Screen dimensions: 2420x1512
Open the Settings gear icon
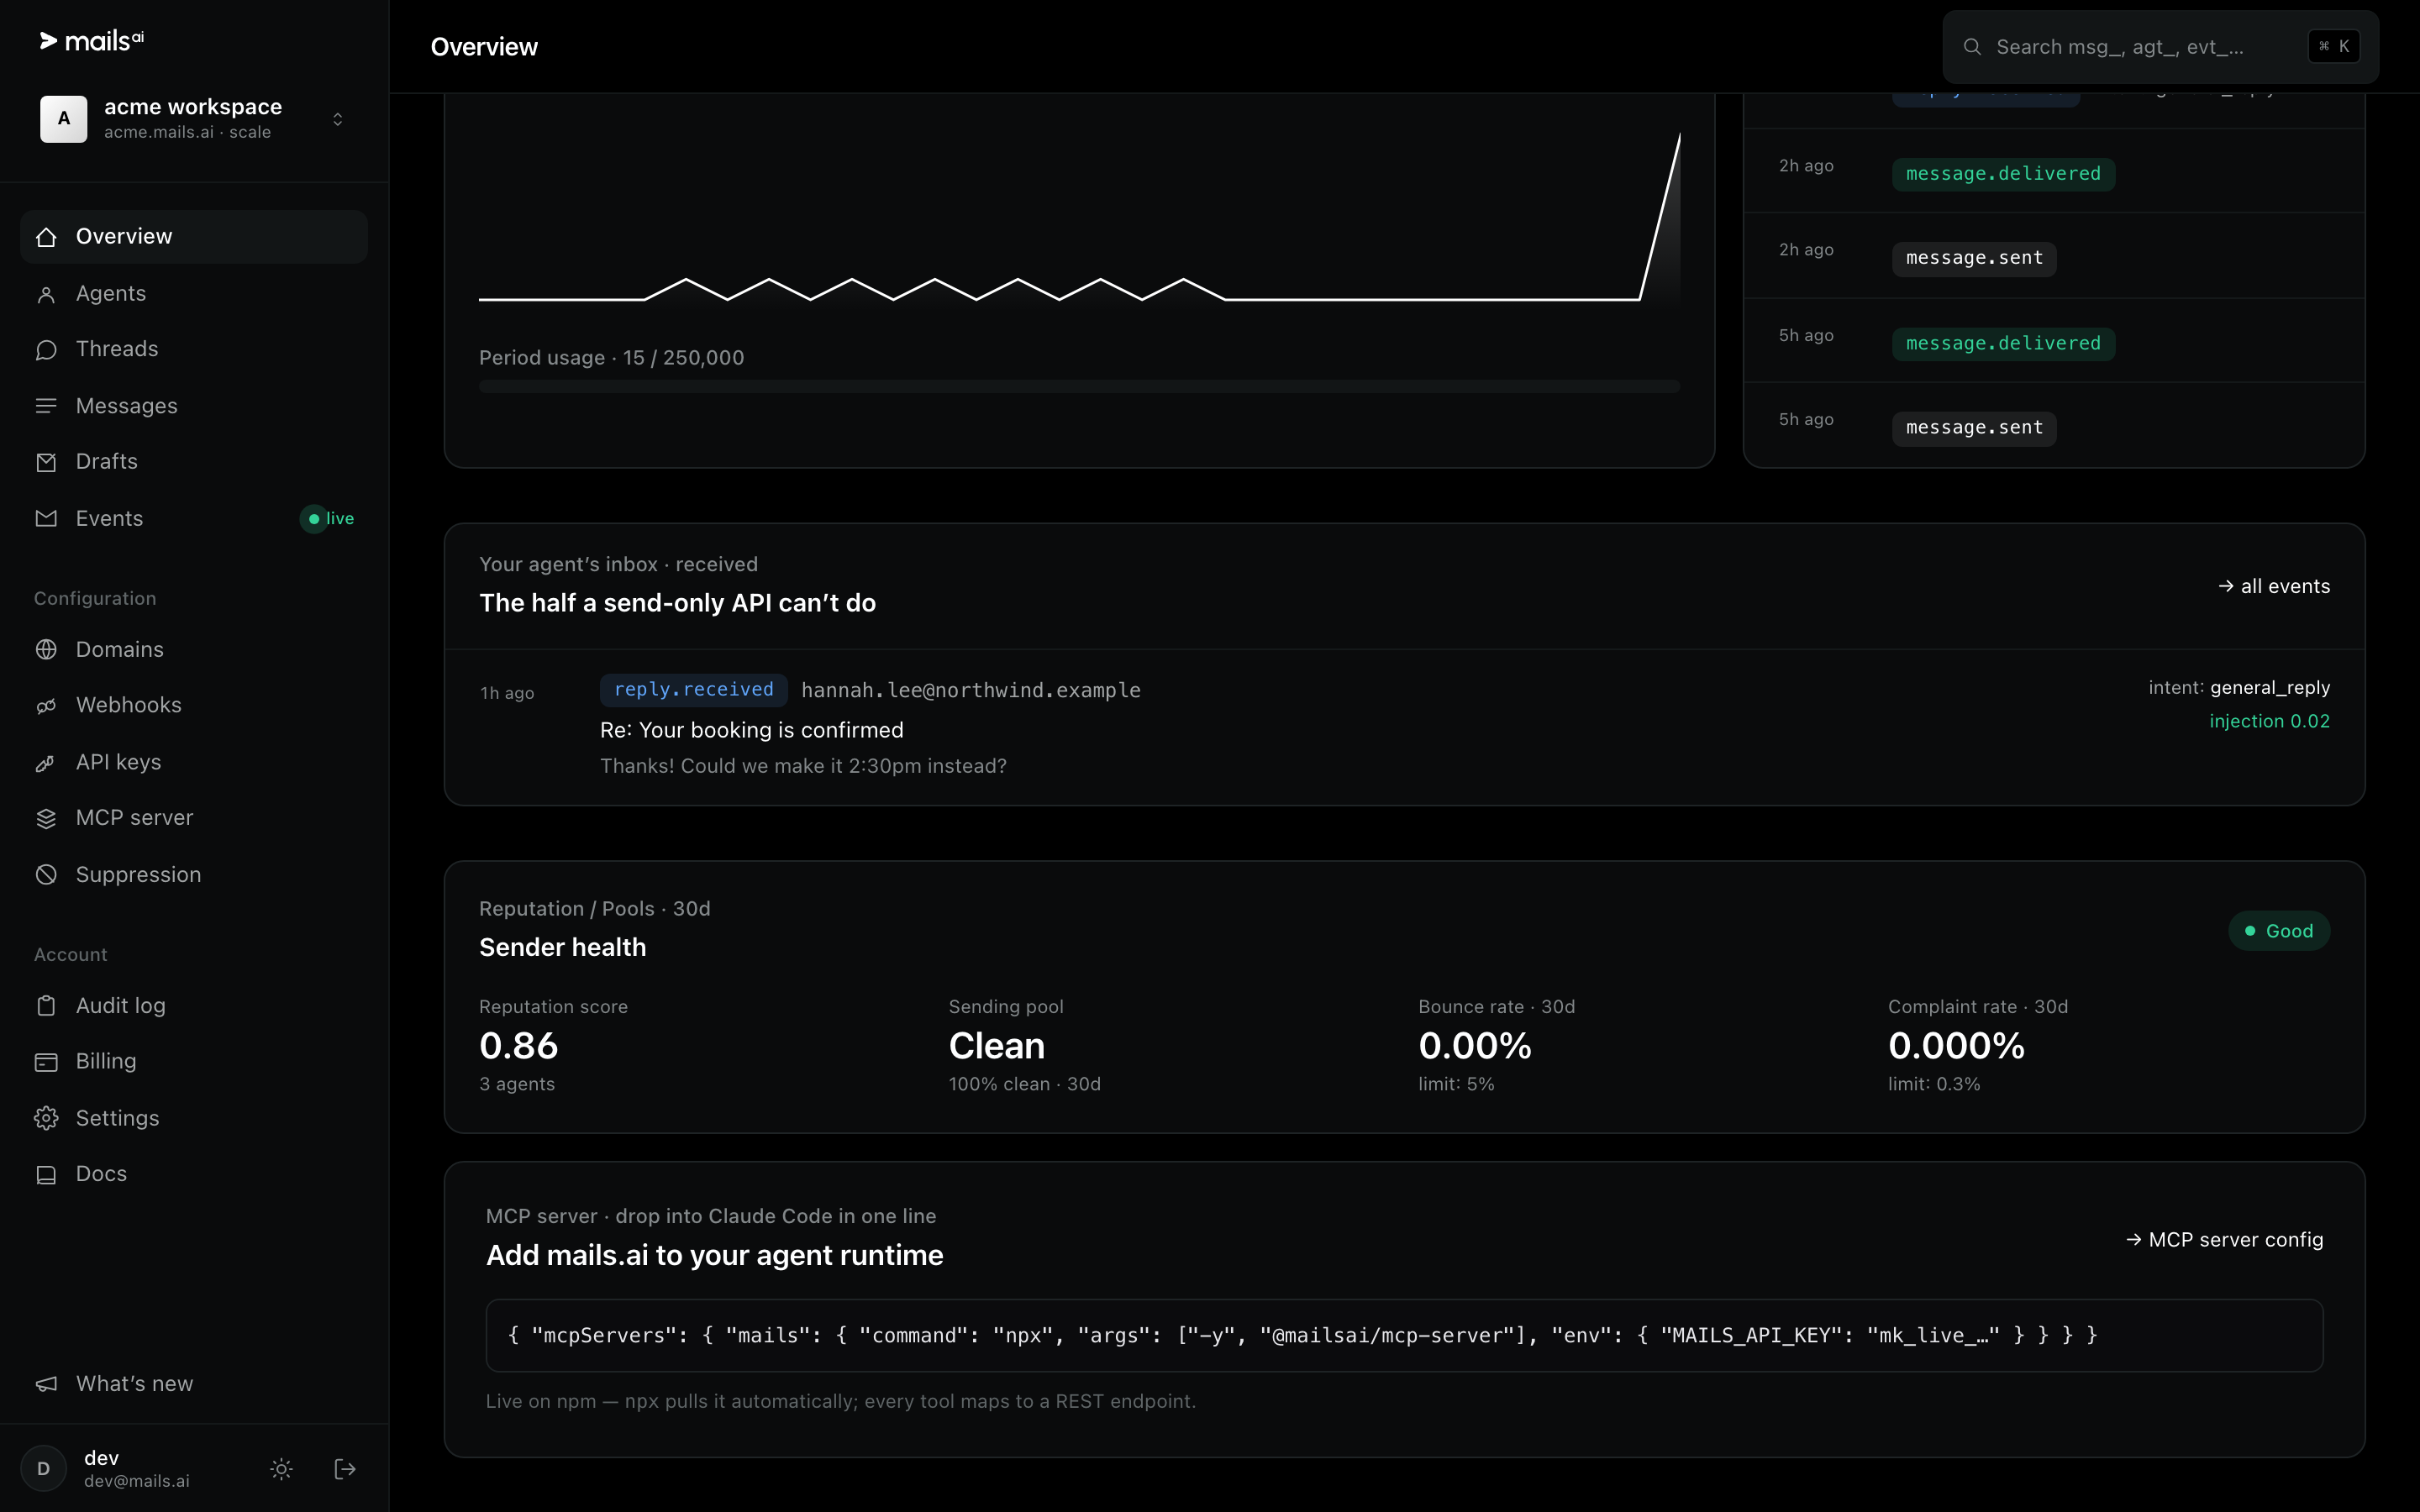point(46,1118)
